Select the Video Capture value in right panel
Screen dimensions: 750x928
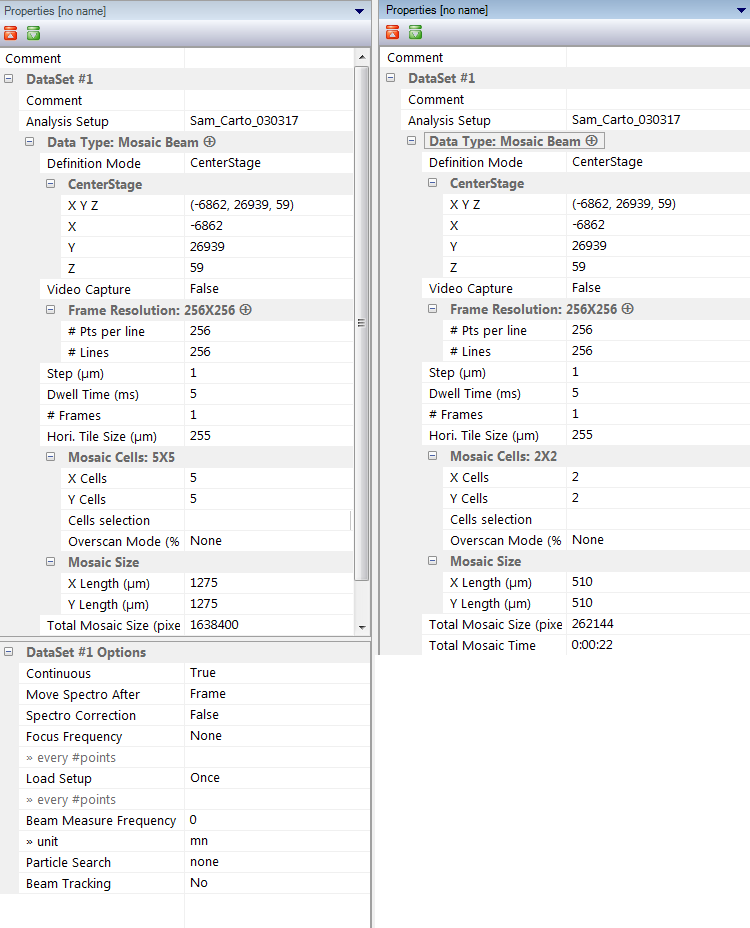tap(655, 288)
